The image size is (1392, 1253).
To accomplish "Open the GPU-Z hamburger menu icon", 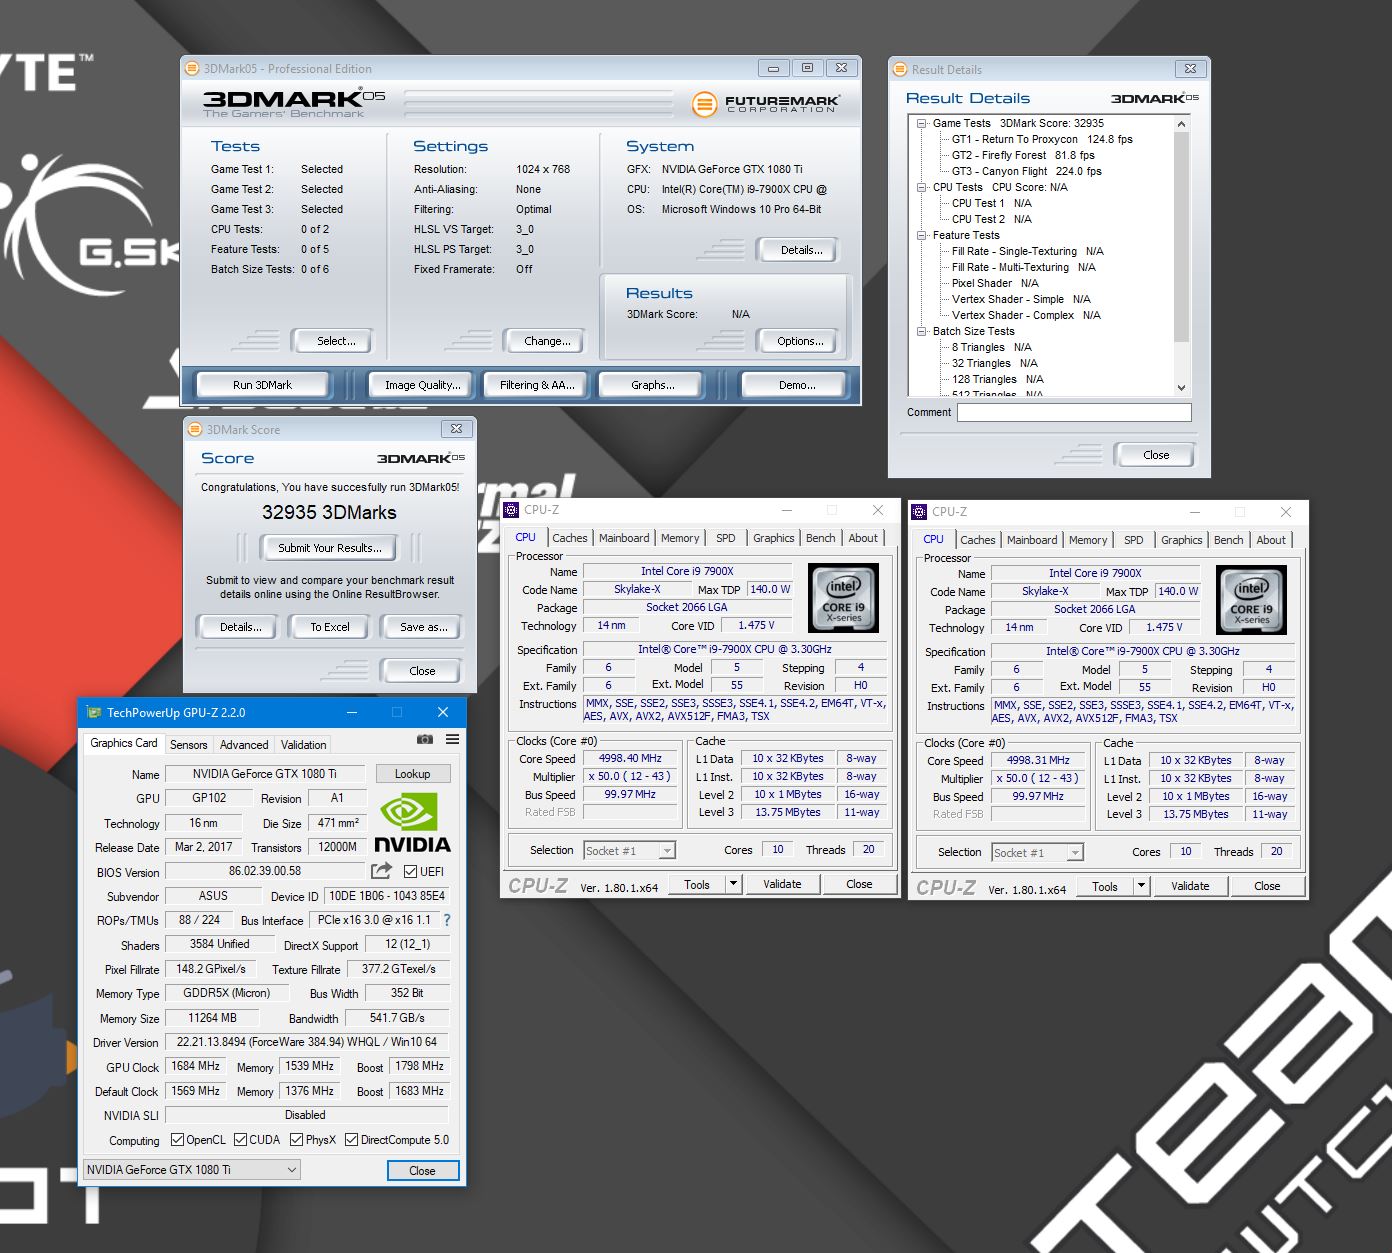I will tap(452, 739).
